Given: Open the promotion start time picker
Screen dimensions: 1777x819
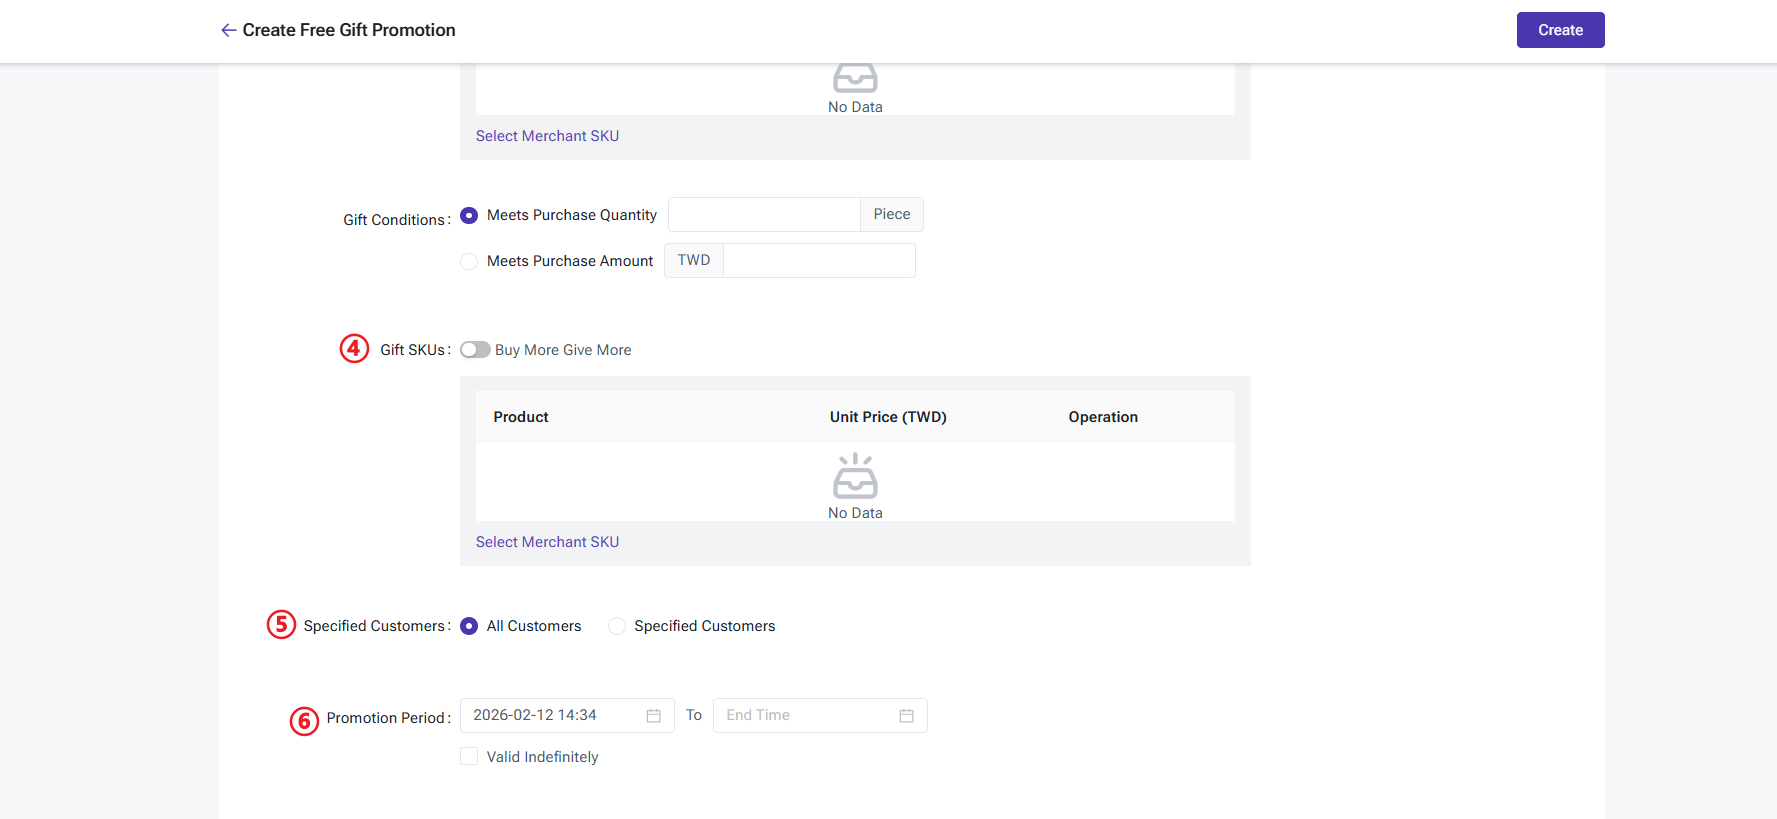Looking at the screenshot, I should pos(555,716).
